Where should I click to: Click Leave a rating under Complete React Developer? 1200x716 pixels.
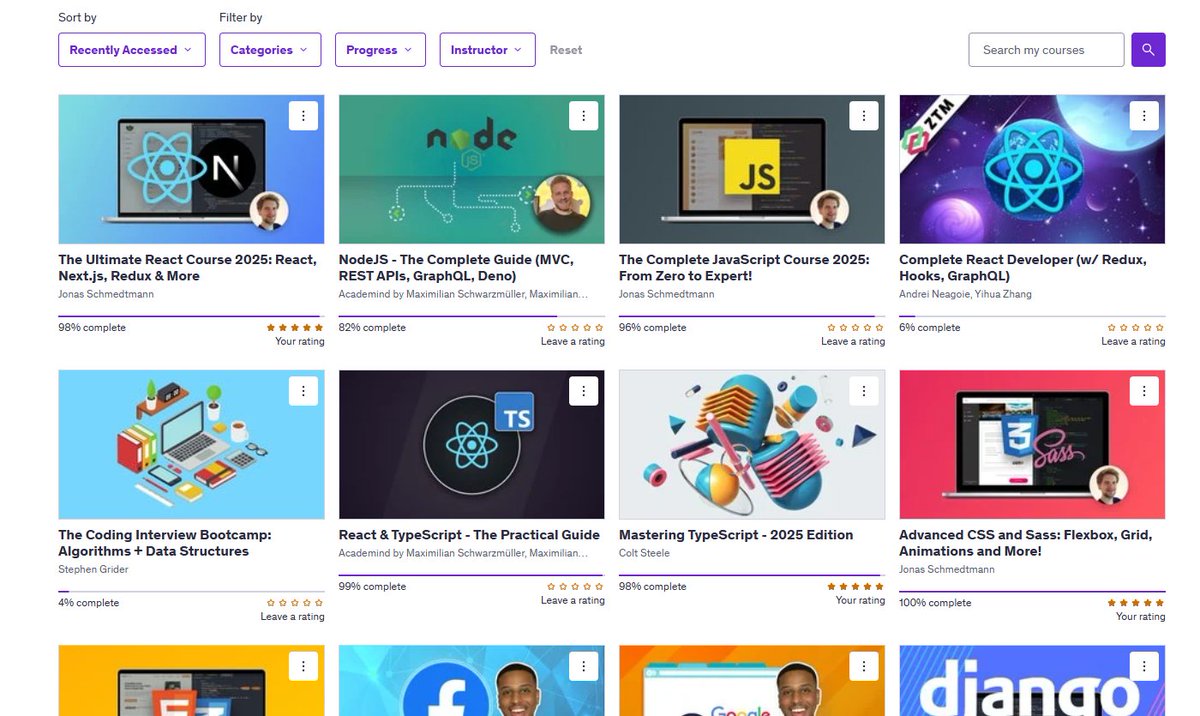click(1133, 342)
